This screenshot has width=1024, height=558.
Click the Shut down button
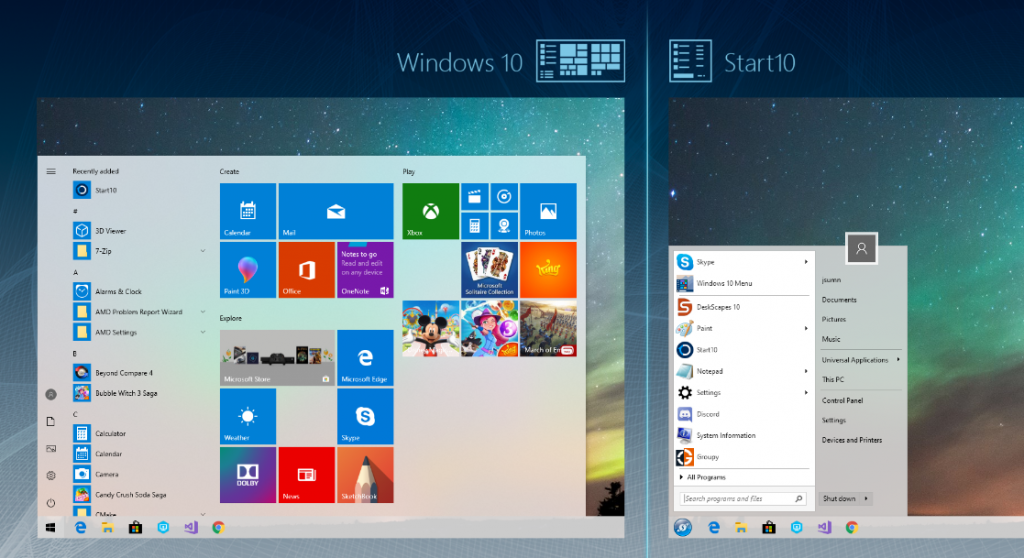(839, 499)
